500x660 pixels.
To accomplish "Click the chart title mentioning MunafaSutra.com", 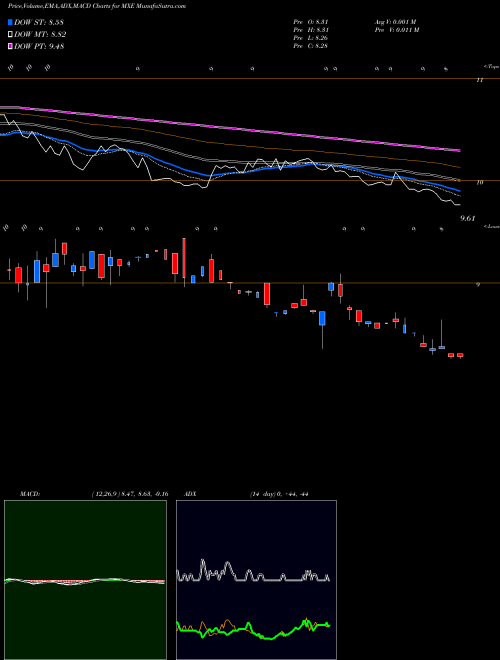I will pos(97,6).
